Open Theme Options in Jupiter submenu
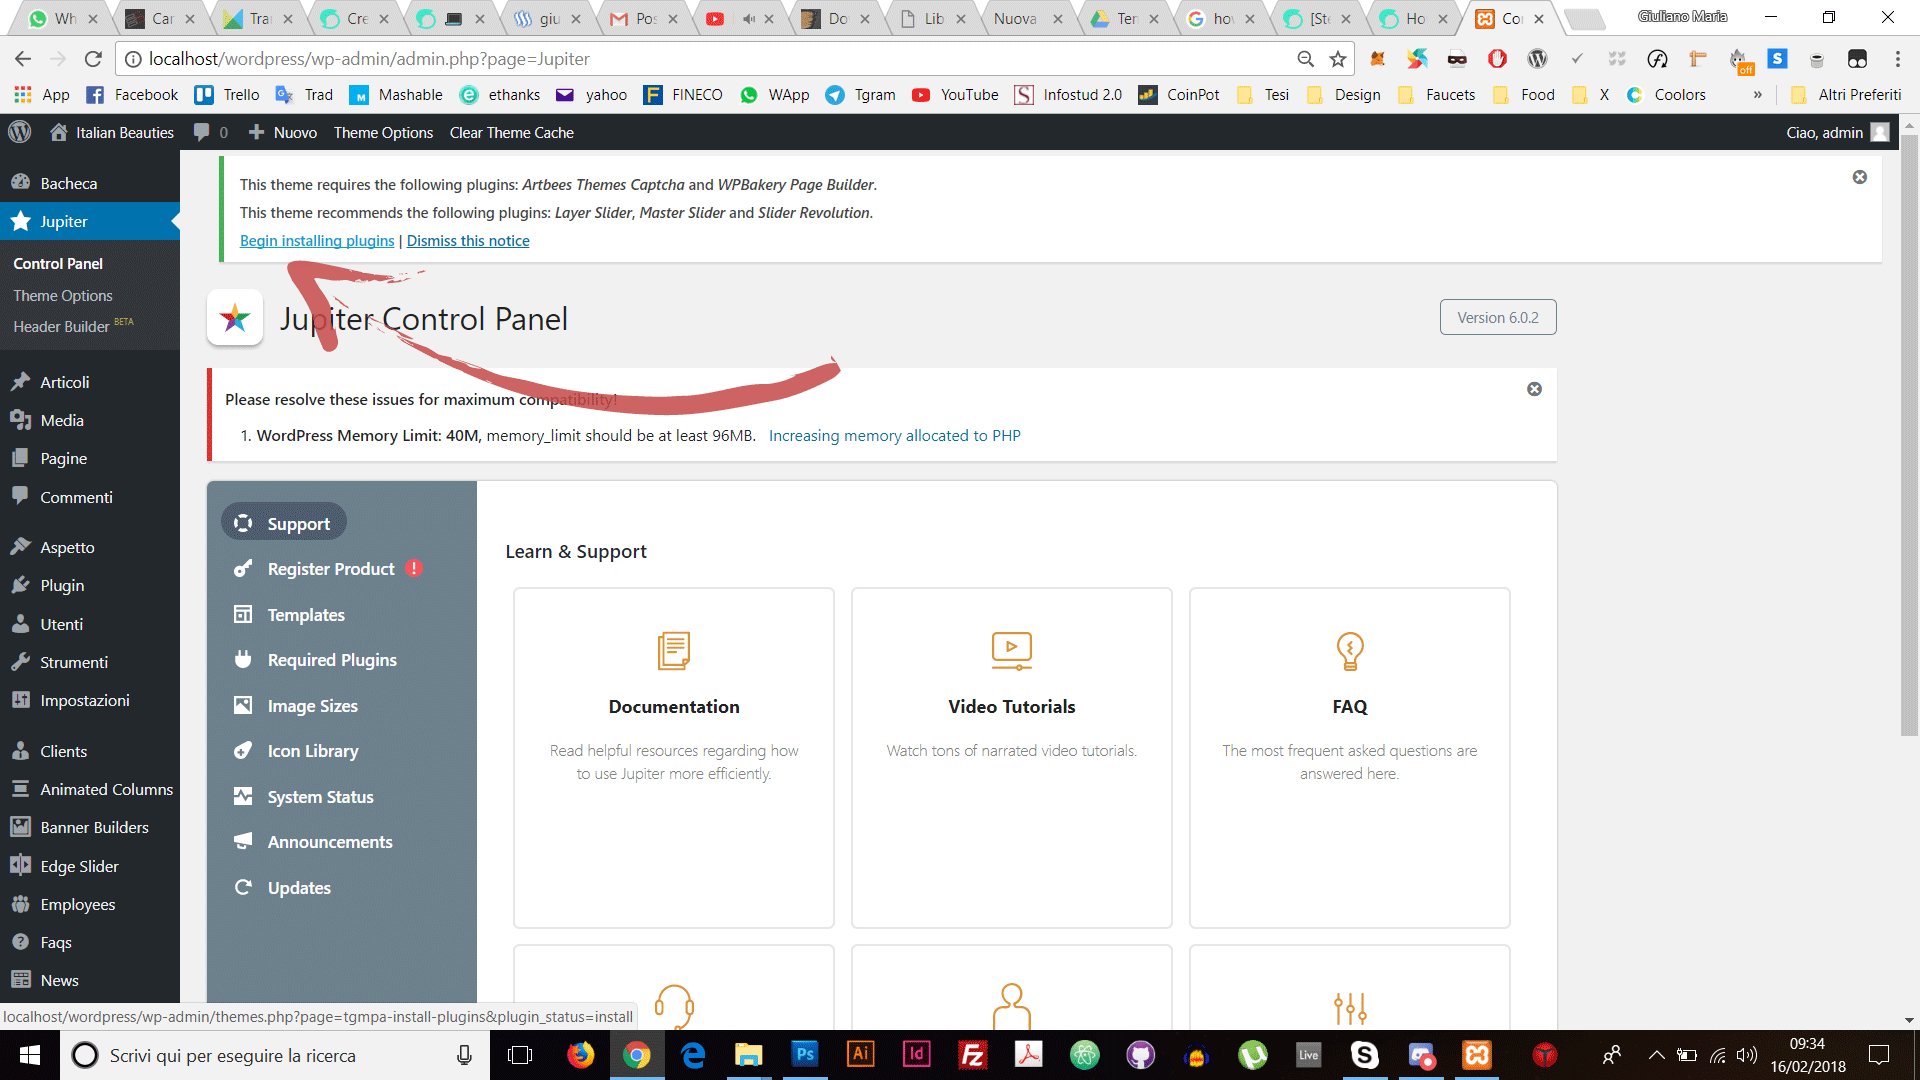 pos(63,296)
